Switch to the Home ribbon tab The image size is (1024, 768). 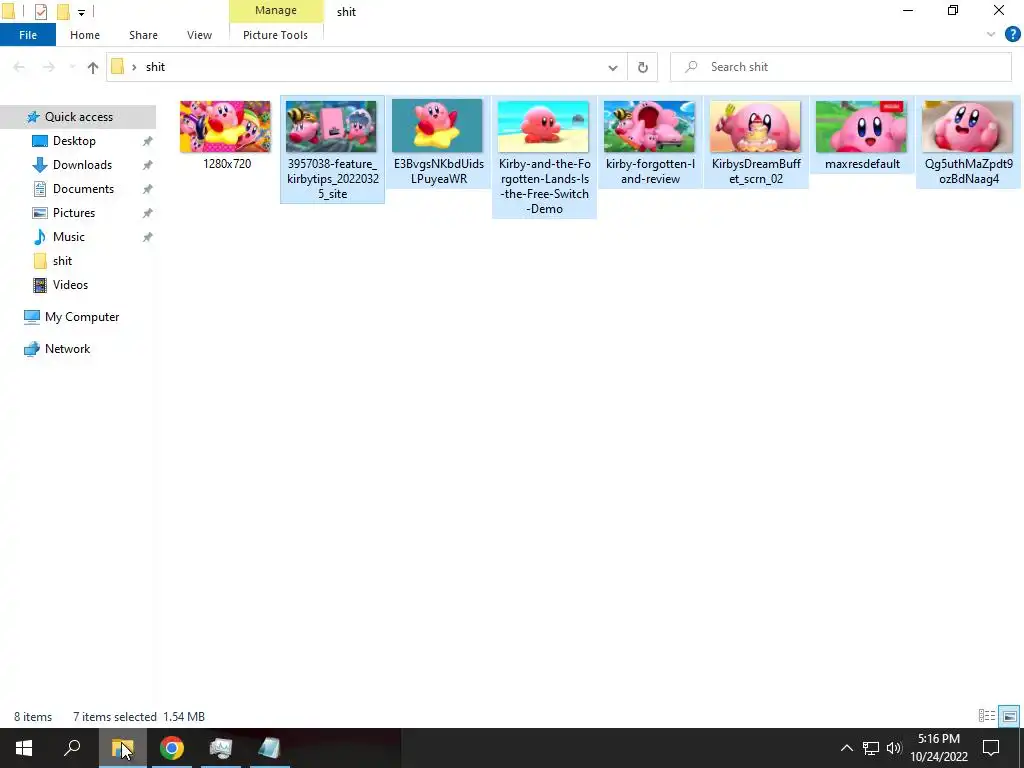pos(85,35)
